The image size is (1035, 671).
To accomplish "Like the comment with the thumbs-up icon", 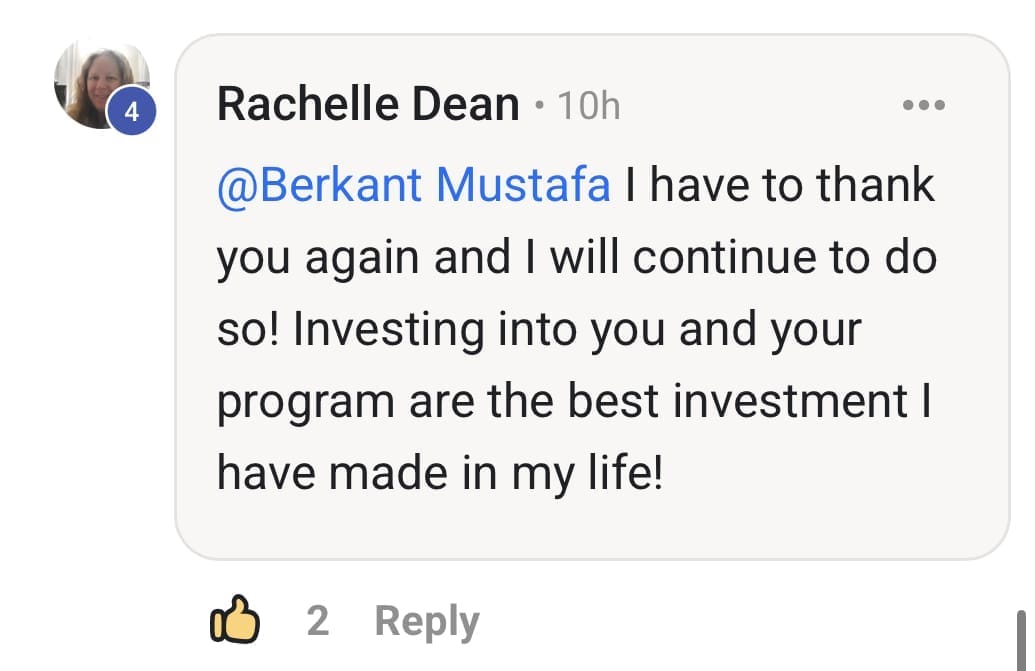I will click(x=235, y=621).
